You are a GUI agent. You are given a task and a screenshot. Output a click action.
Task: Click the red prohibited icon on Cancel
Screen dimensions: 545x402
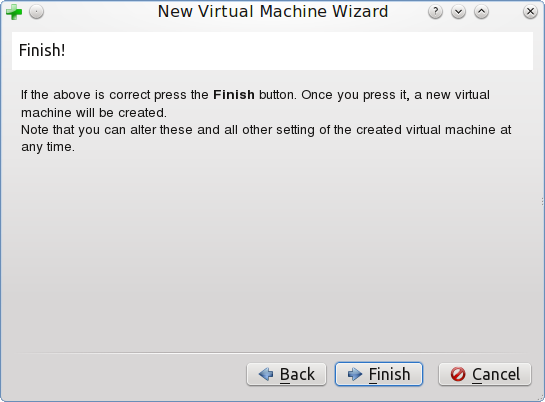click(x=458, y=374)
